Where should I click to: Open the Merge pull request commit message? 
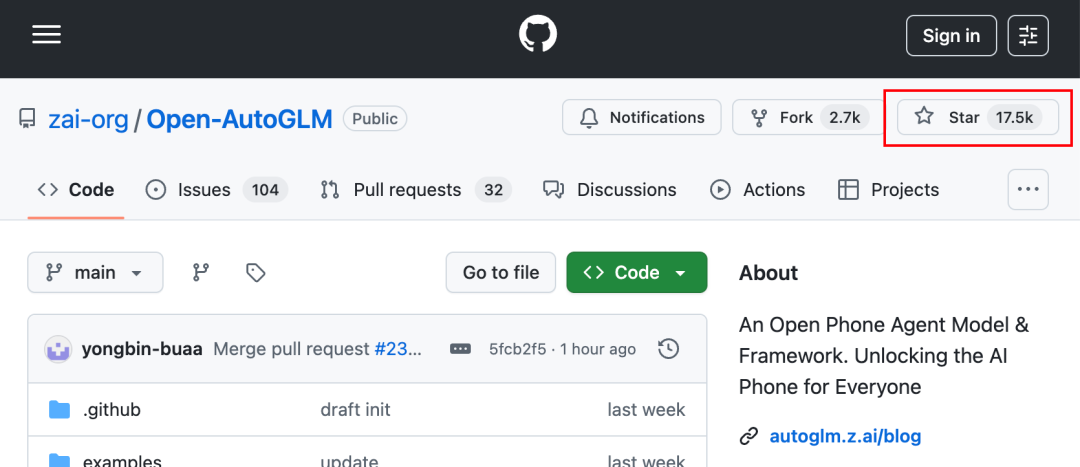click(292, 349)
